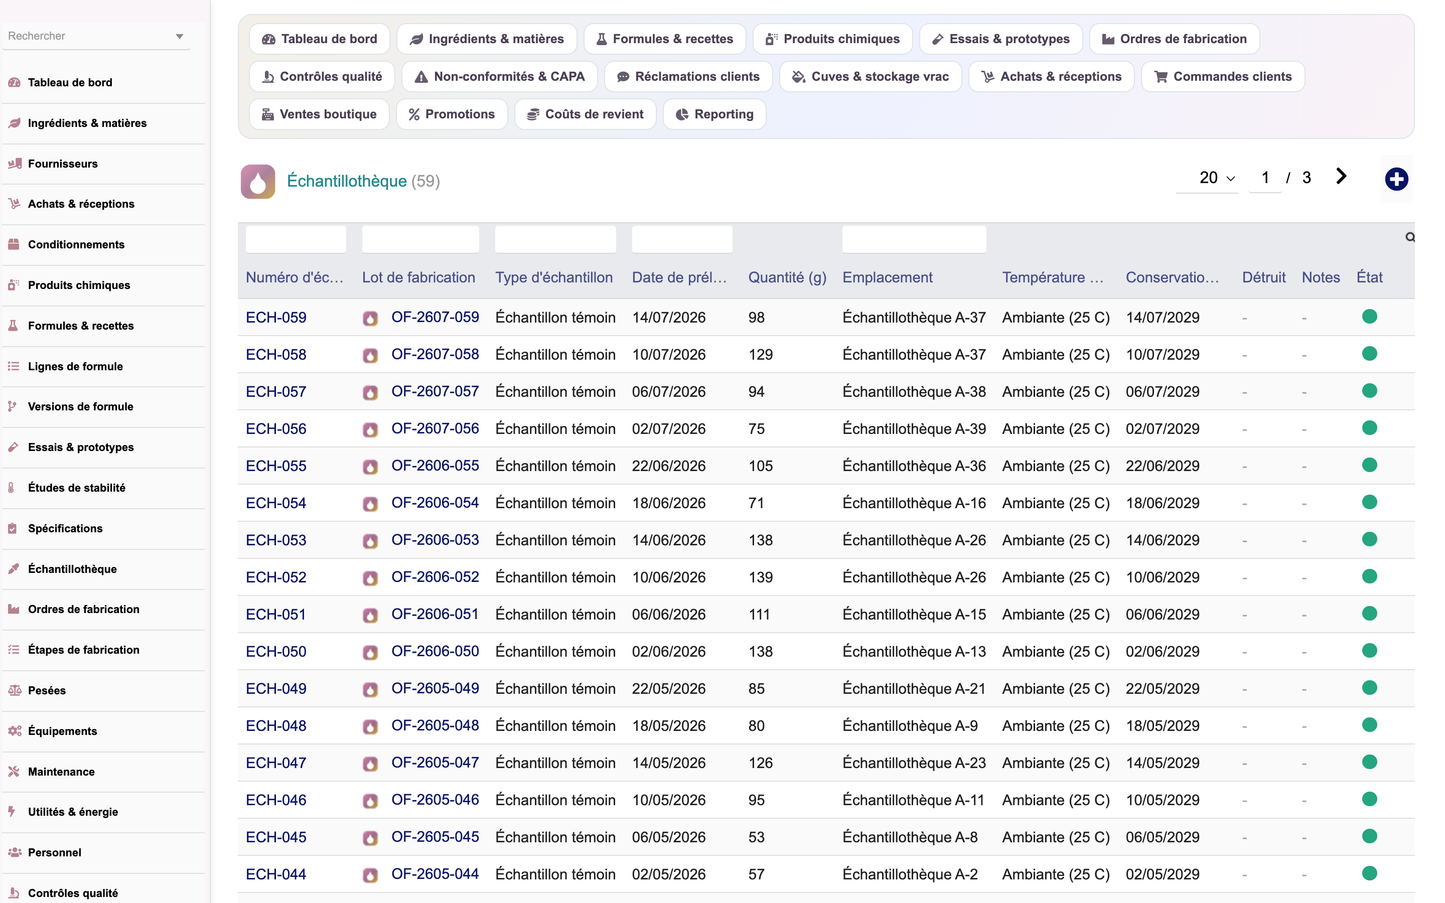Click lot icon next to OF-2606-054
This screenshot has width=1445, height=903.
(370, 504)
